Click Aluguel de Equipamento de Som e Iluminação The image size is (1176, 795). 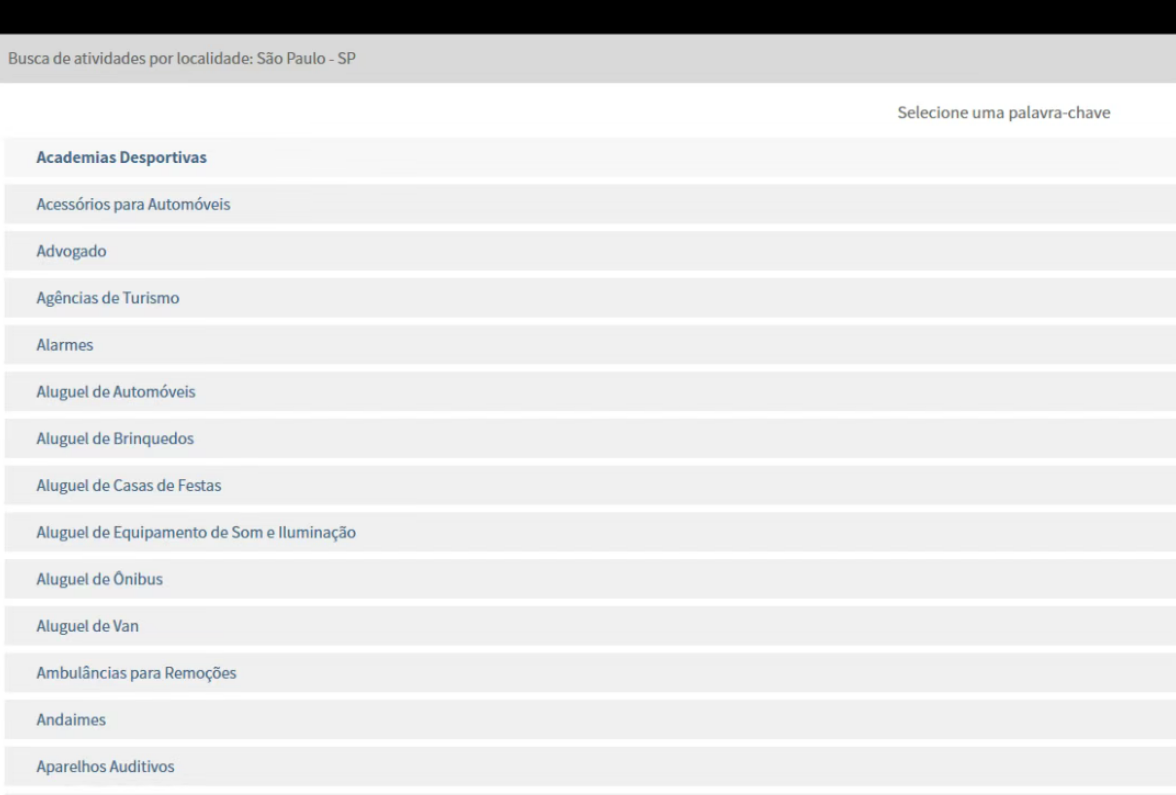click(197, 533)
